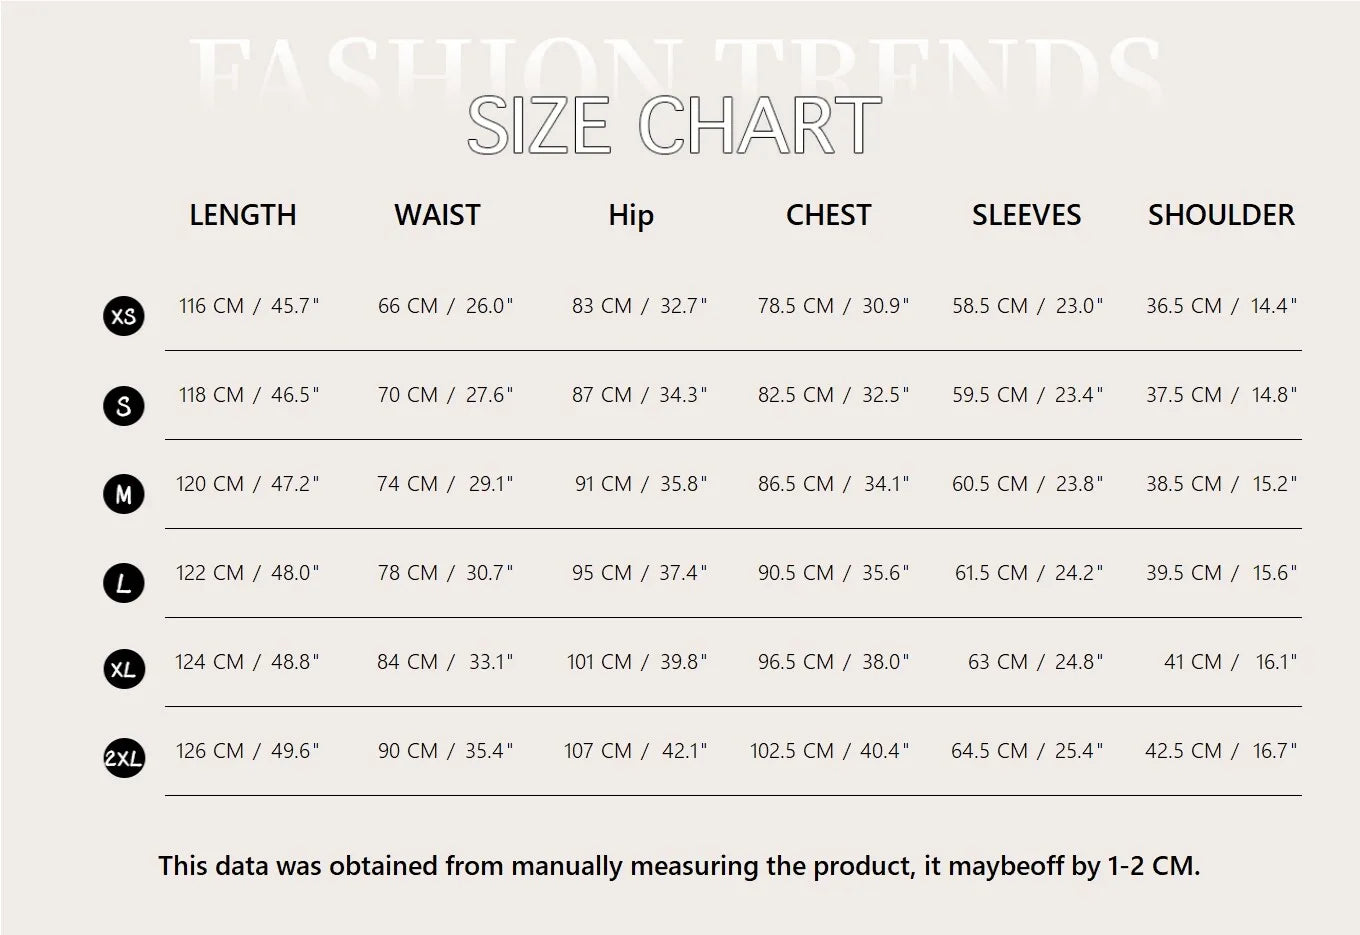Click the XS size badge icon
This screenshot has height=935, width=1360.
[124, 316]
